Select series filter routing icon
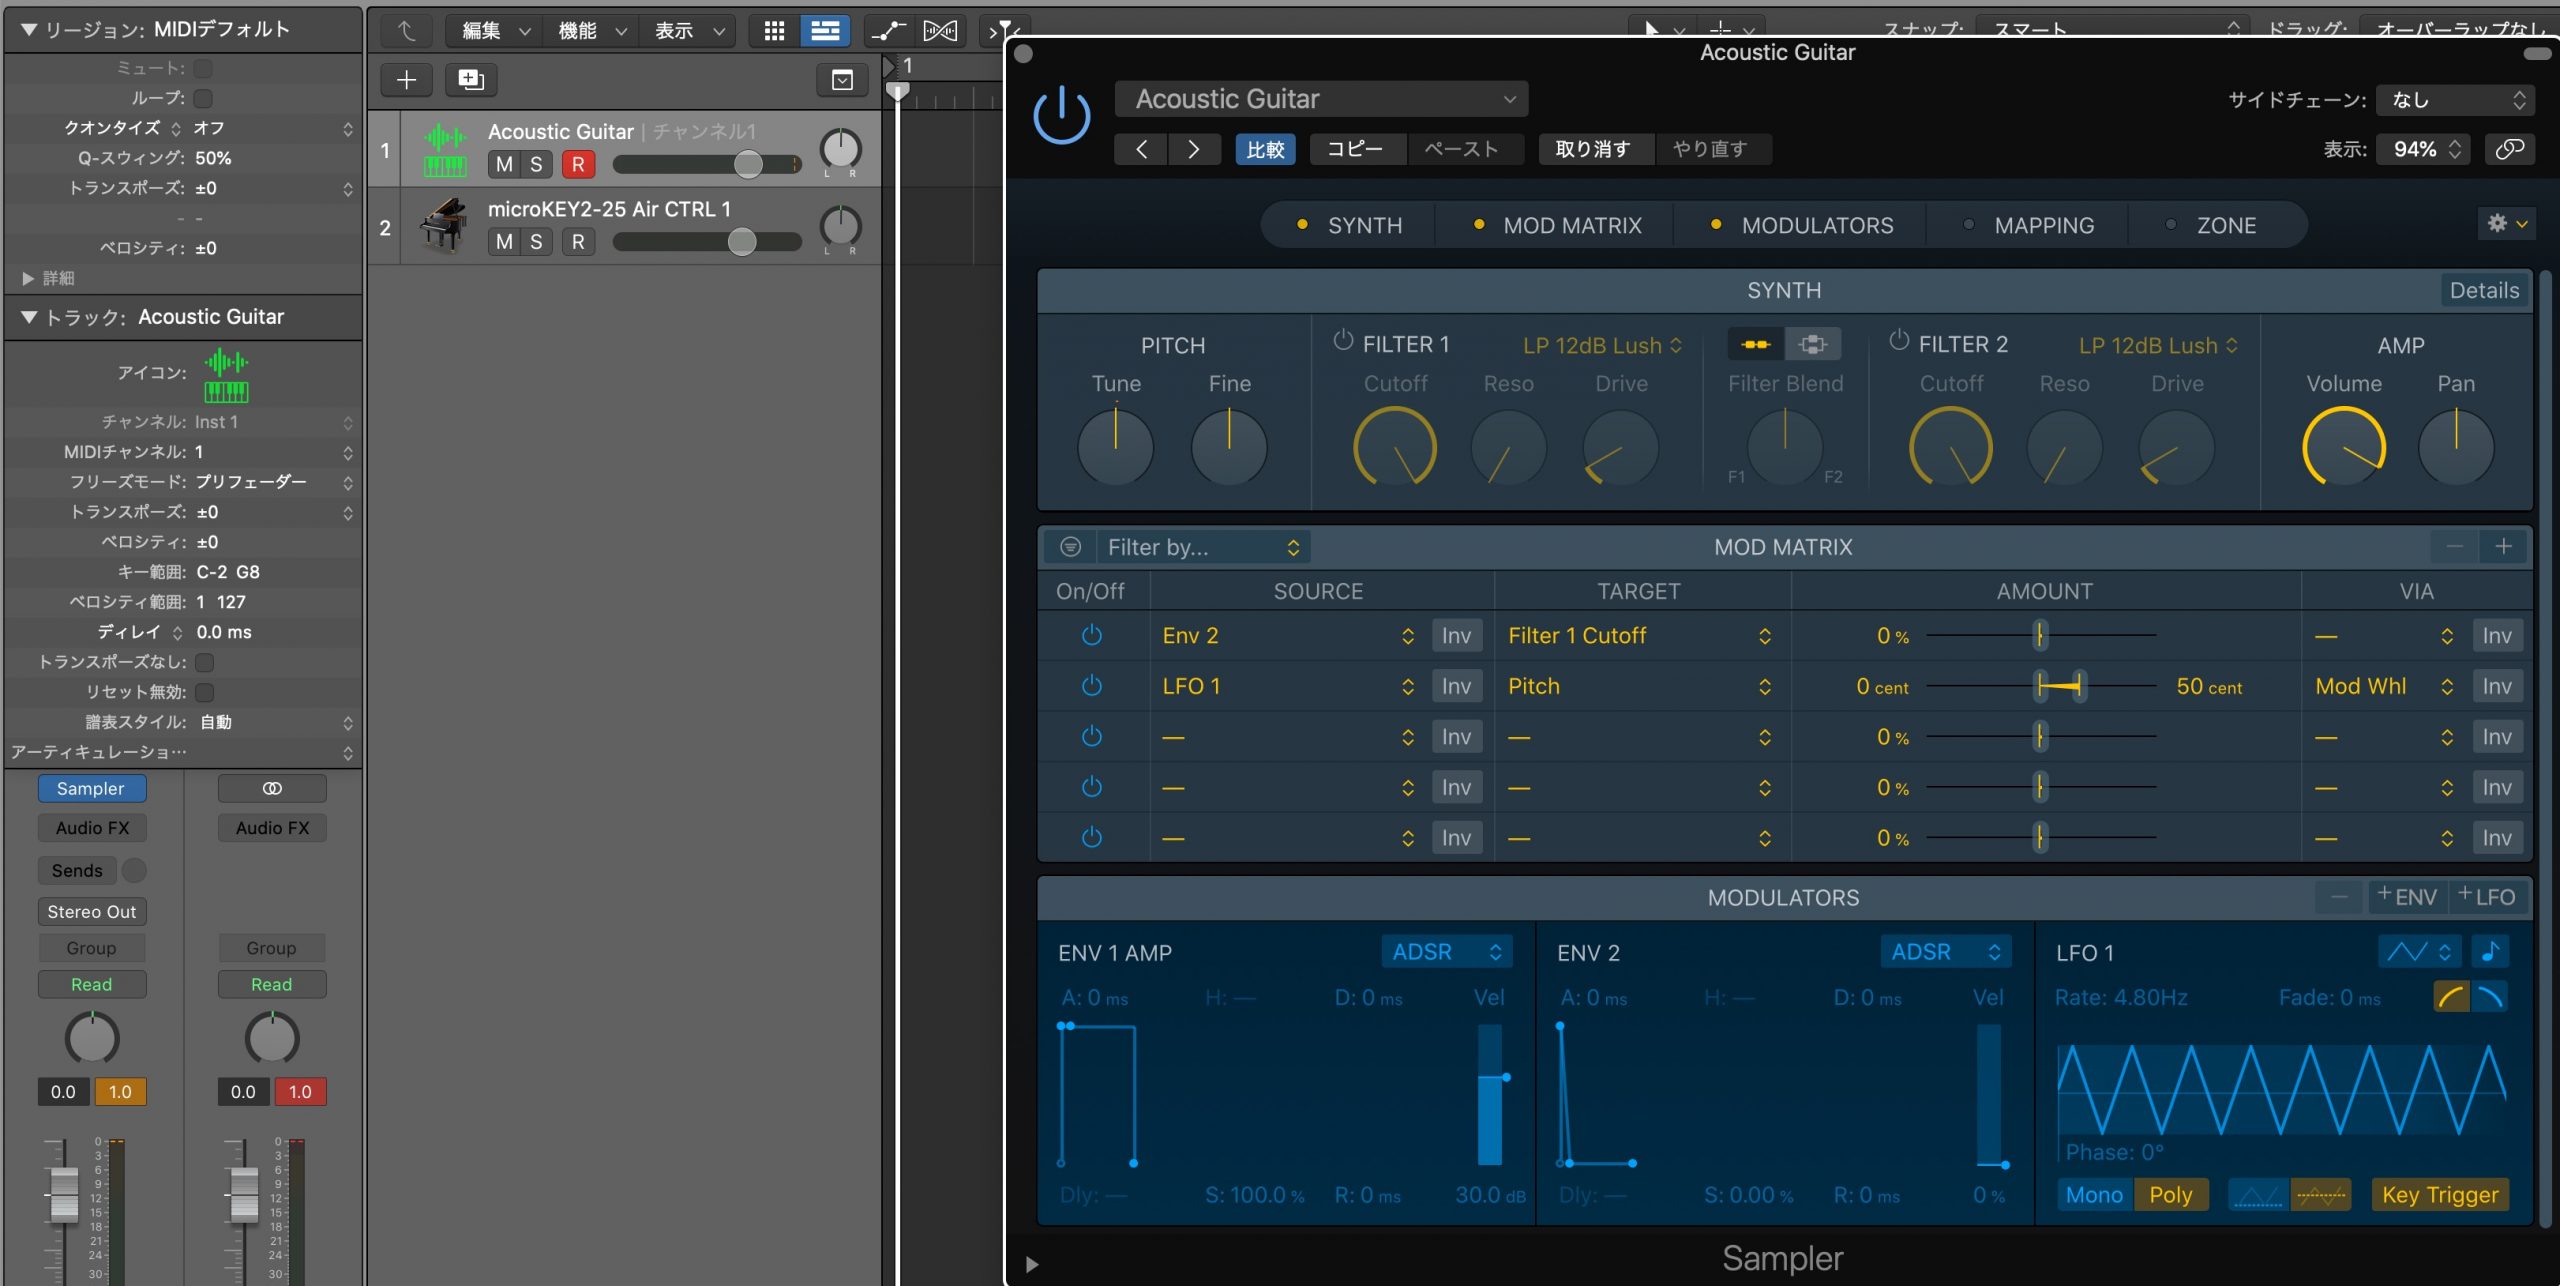 pyautogui.click(x=1755, y=344)
